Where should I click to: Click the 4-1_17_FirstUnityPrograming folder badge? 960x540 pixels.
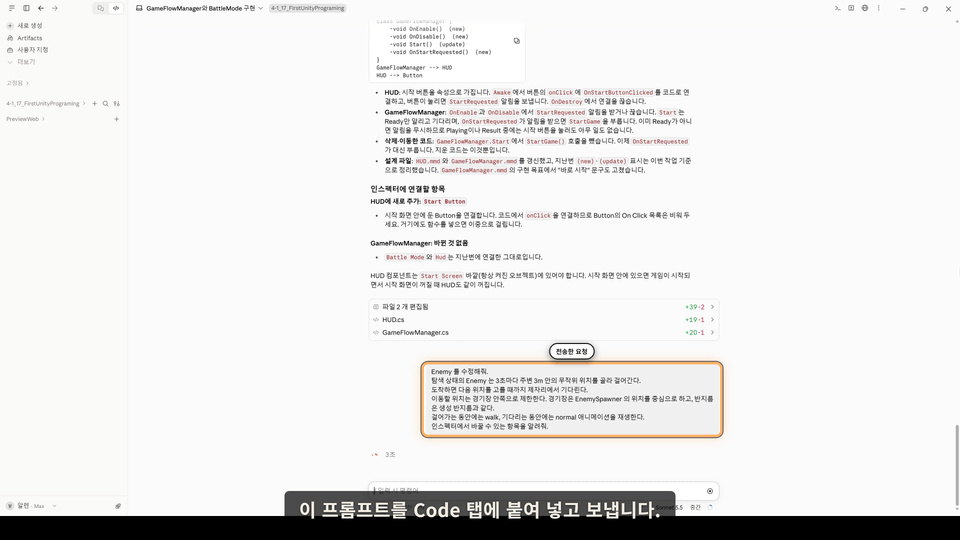click(308, 8)
